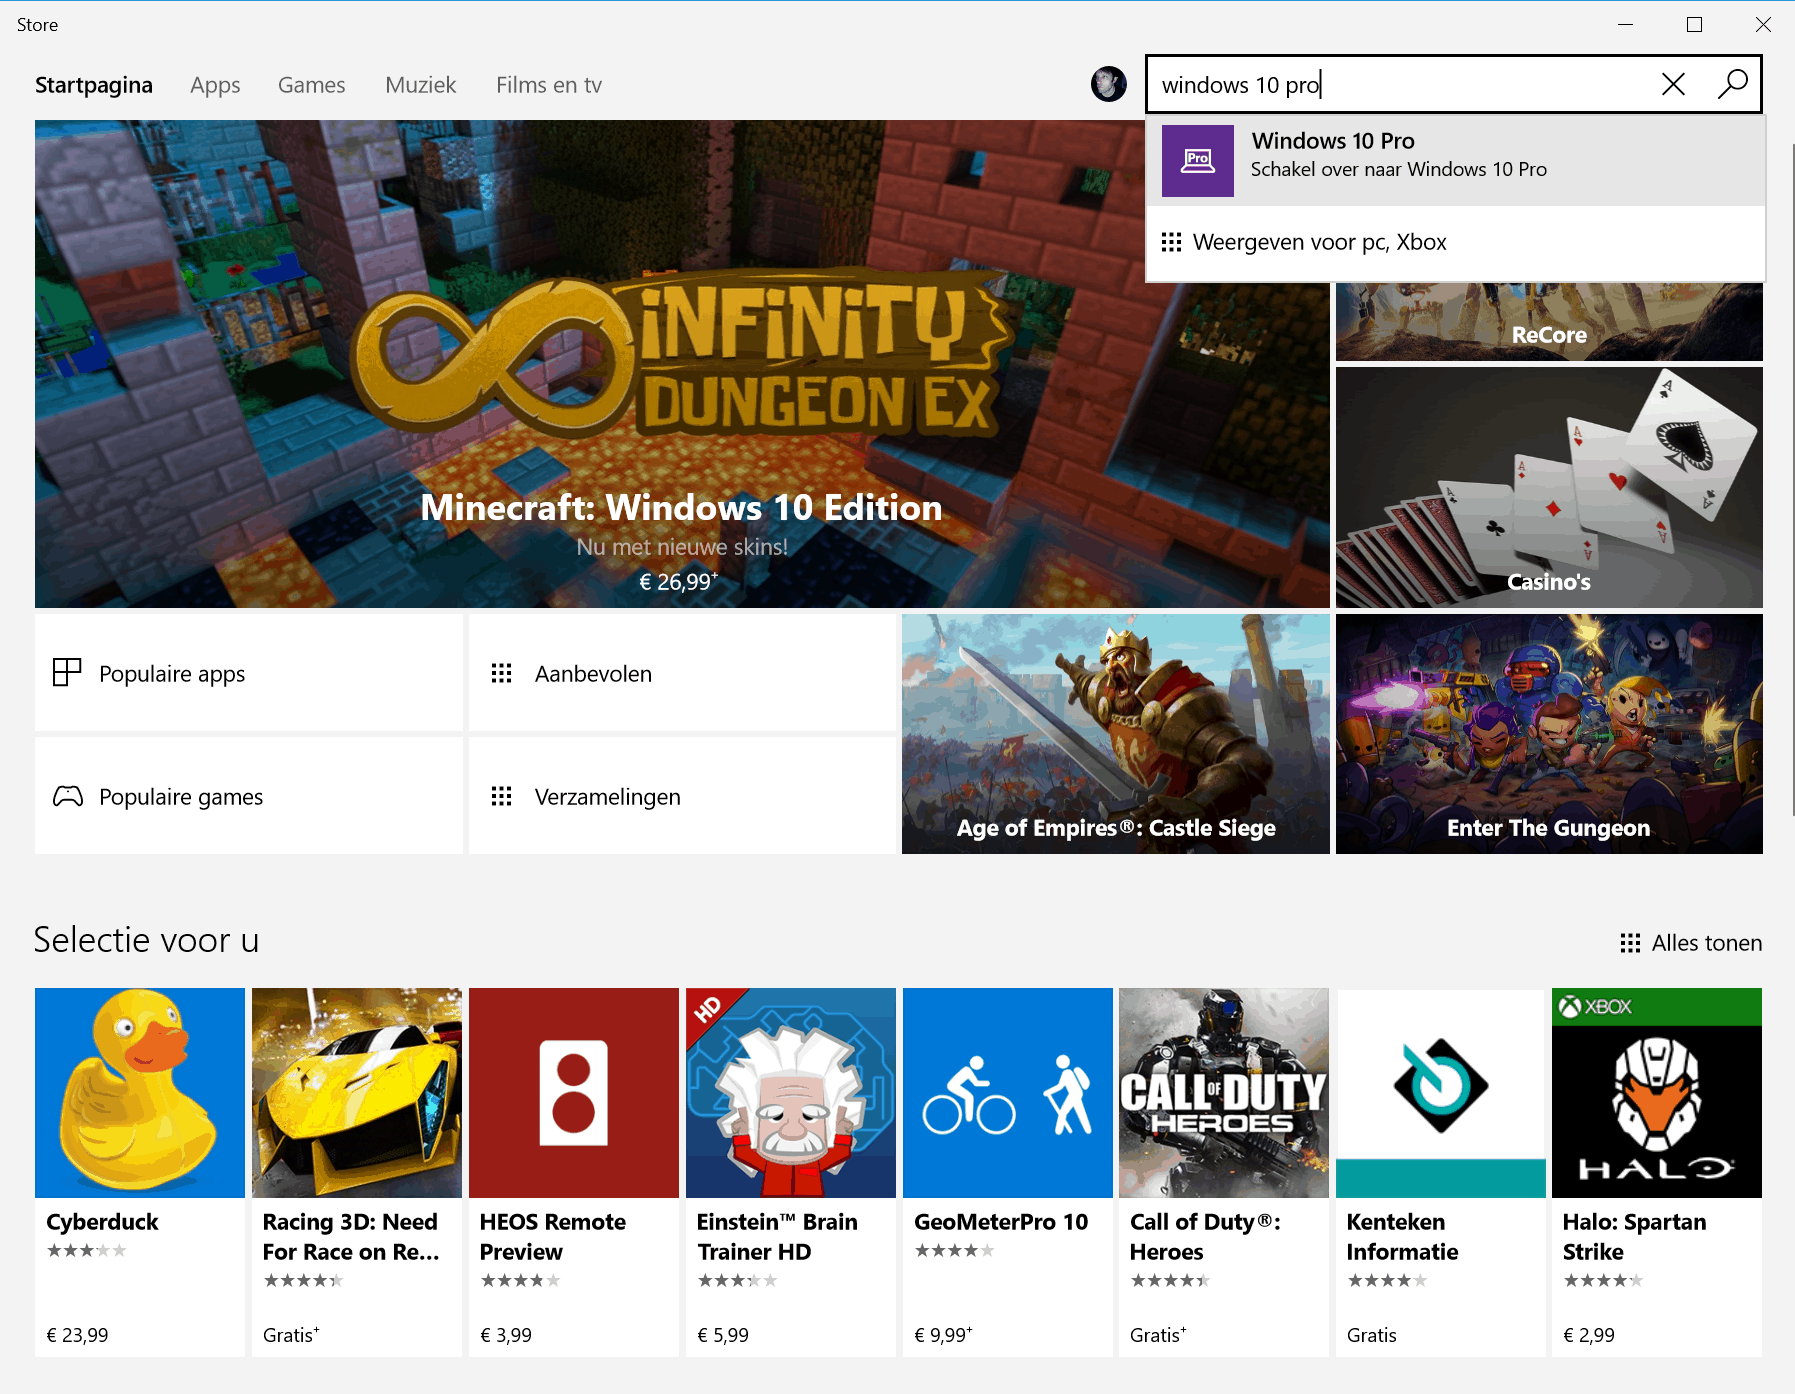Click the dots icon beside Verzamelingen

click(501, 796)
